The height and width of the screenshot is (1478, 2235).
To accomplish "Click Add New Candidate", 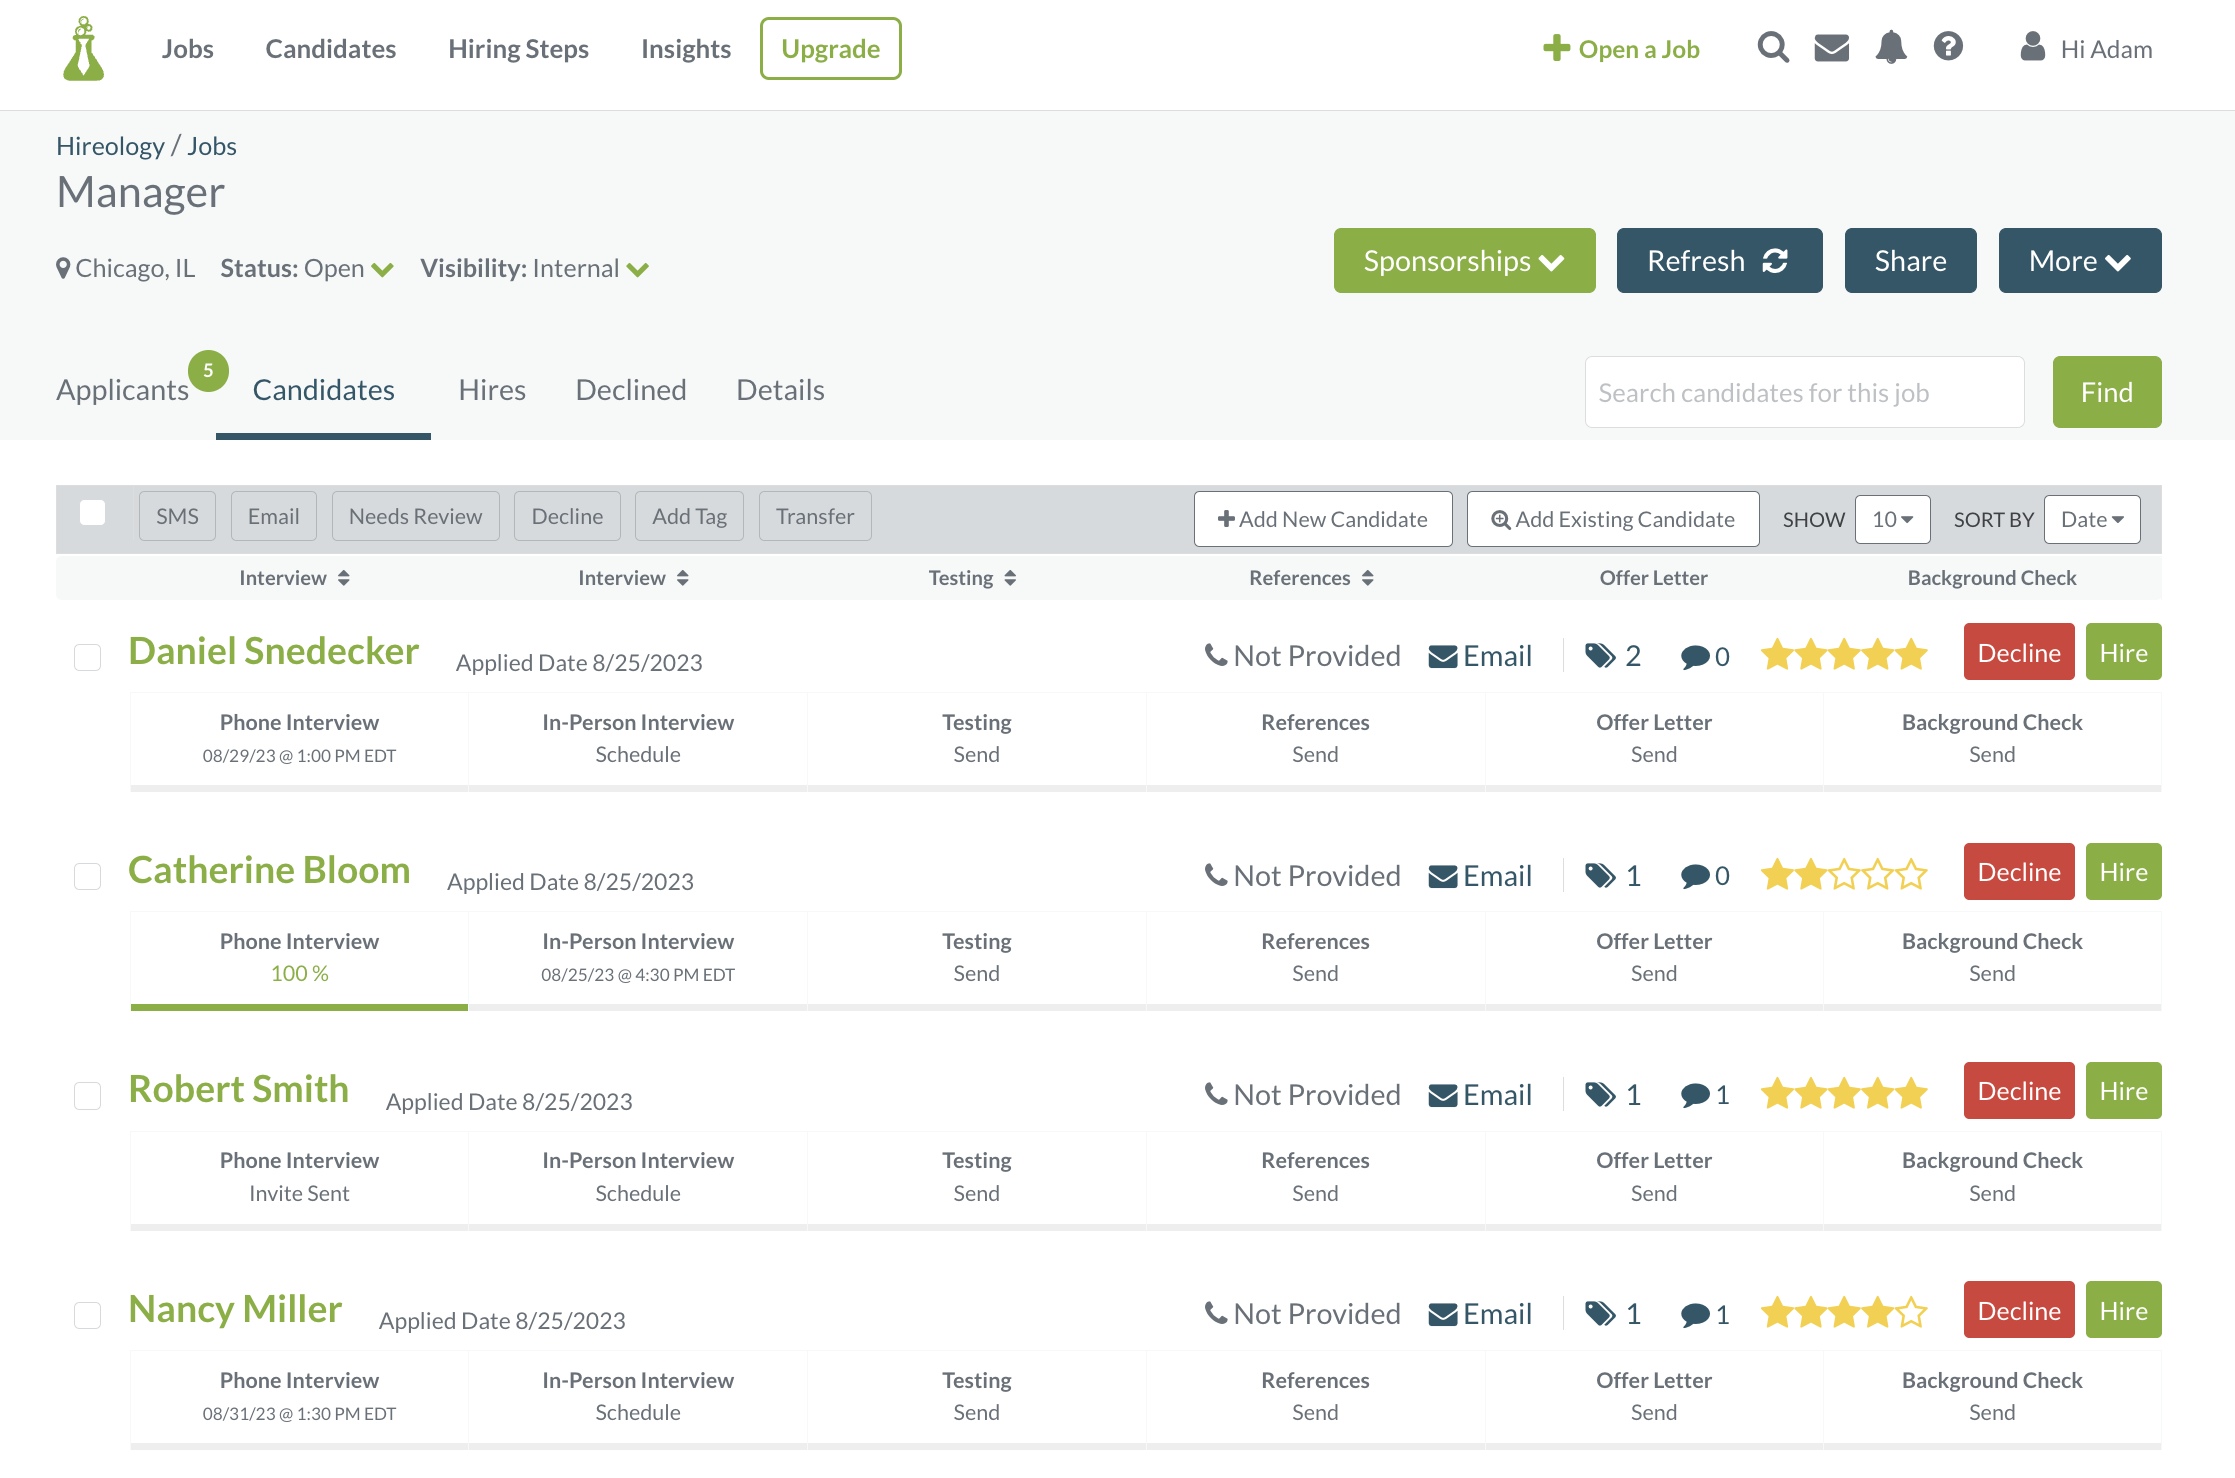I will (x=1322, y=519).
